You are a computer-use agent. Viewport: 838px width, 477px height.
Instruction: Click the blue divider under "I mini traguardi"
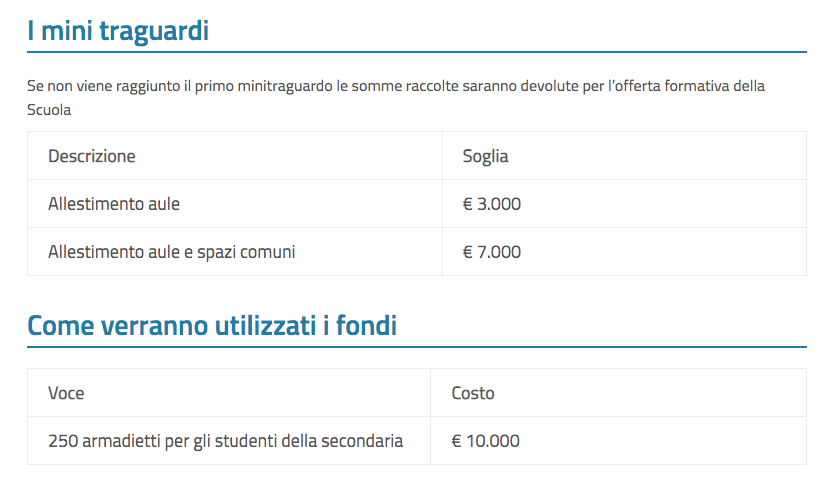[x=417, y=52]
